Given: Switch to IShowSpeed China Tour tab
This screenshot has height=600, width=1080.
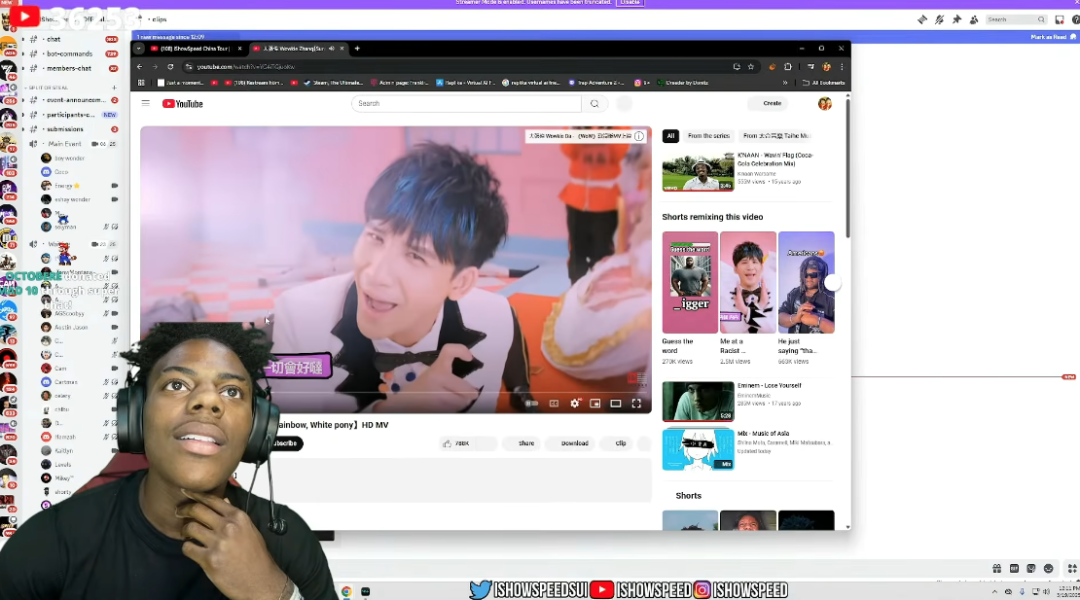Looking at the screenshot, I should coord(196,48).
